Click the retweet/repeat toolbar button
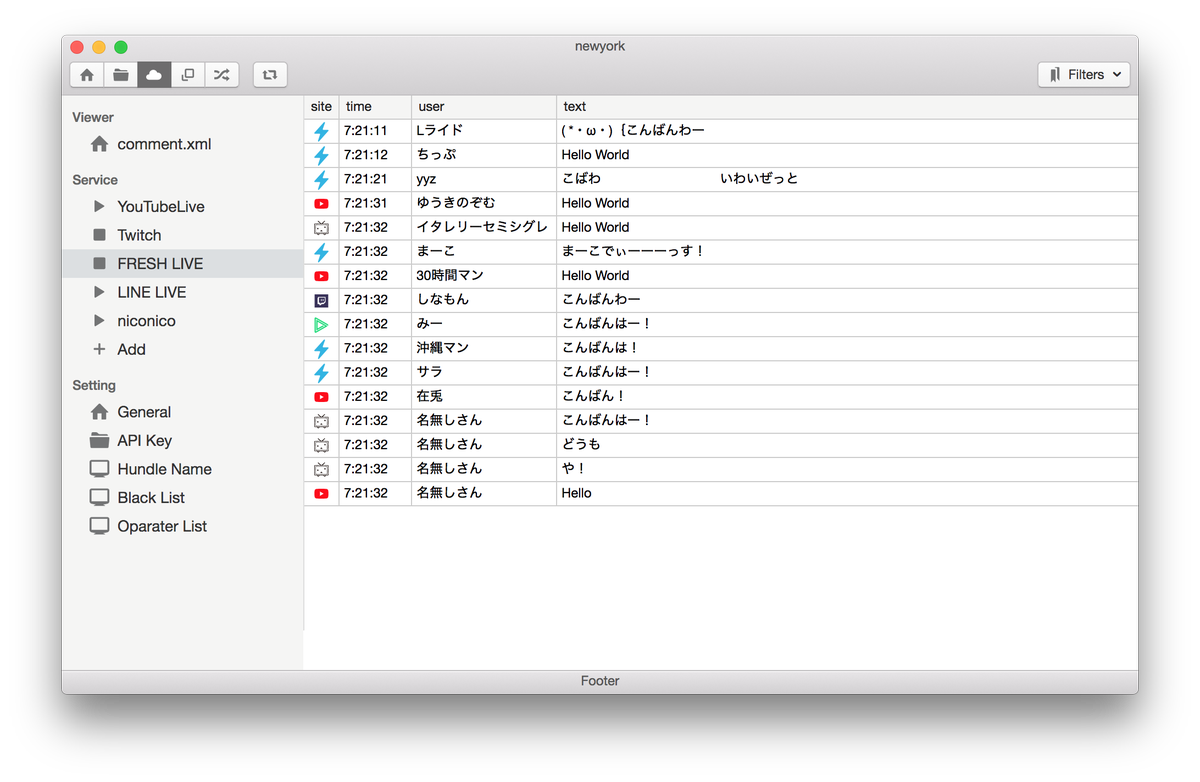This screenshot has width=1200, height=782. coord(270,75)
